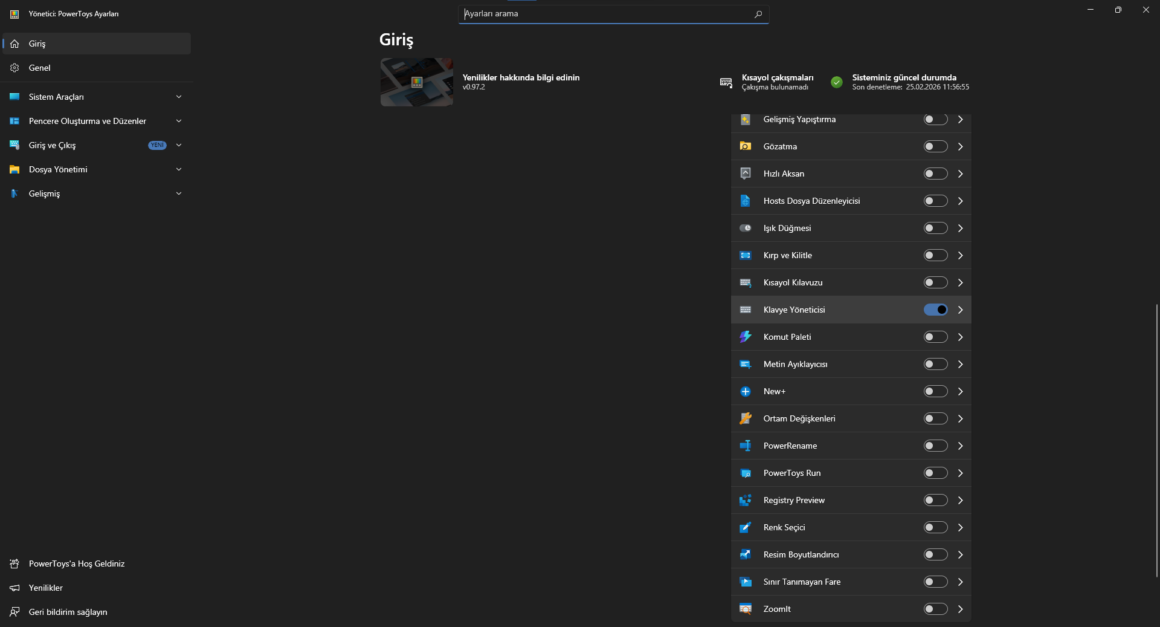Screen dimensions: 1160x627
Task: Turn on the Işık Düğmesi switch
Action: [935, 228]
